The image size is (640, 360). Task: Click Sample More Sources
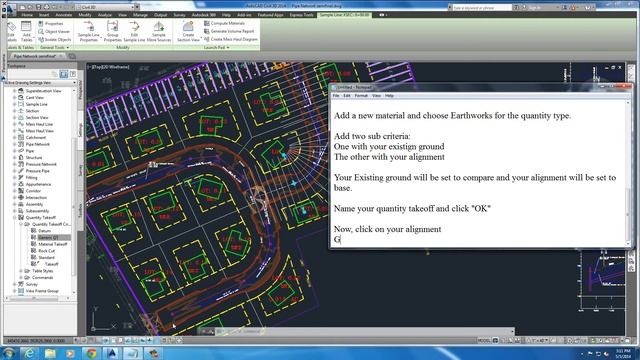coord(159,32)
